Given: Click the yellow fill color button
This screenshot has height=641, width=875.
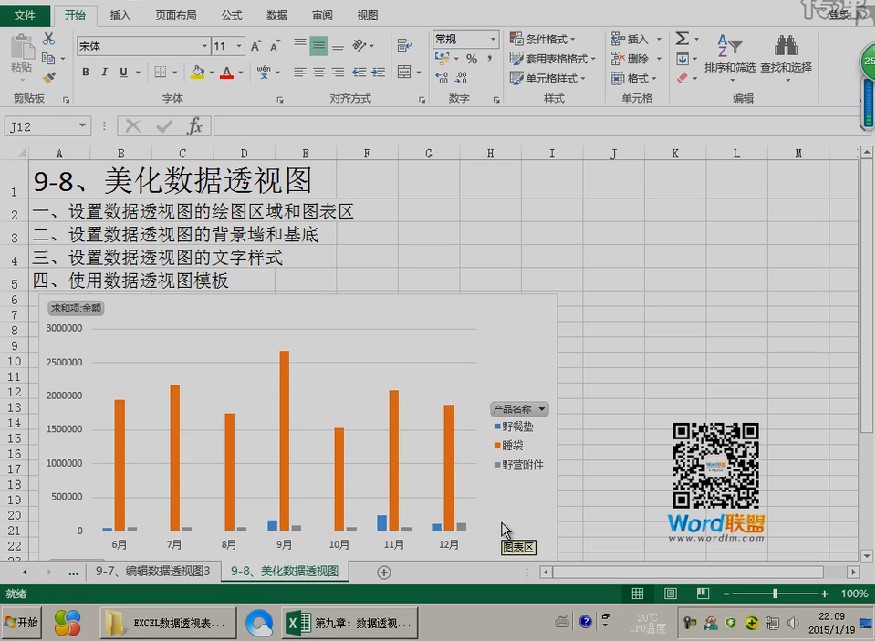Looking at the screenshot, I should pos(198,72).
